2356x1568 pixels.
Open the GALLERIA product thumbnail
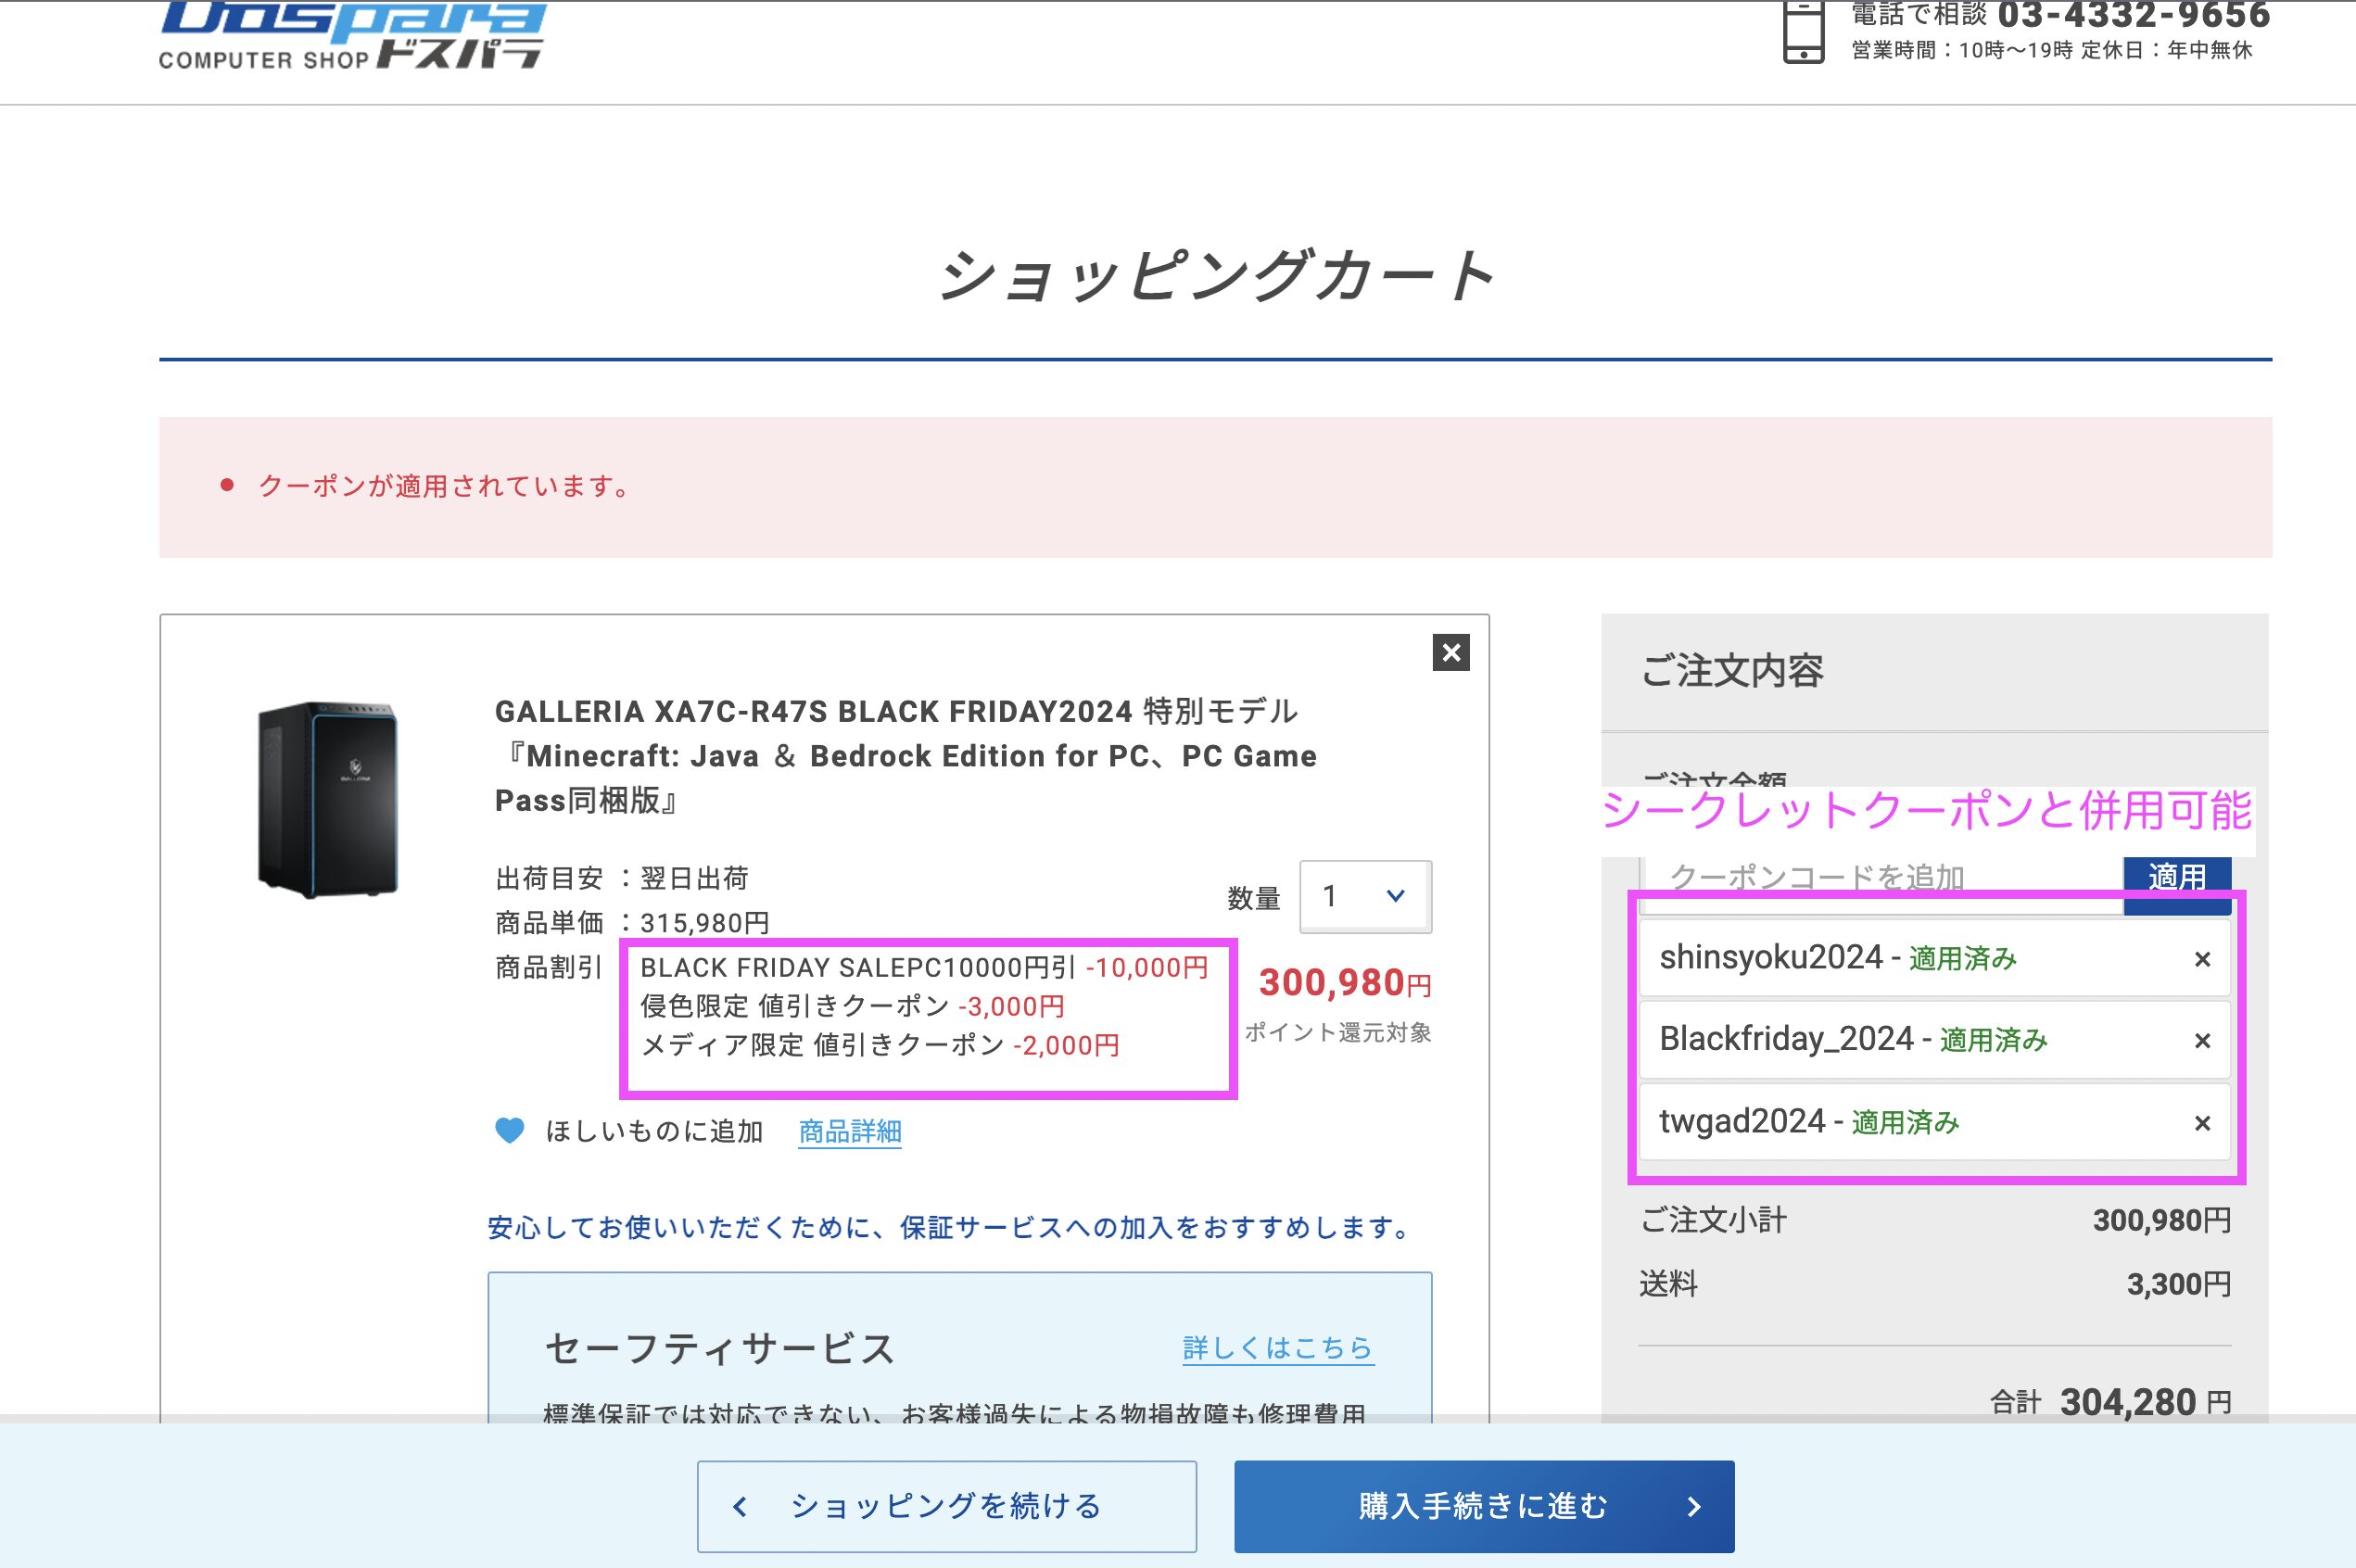click(x=328, y=799)
